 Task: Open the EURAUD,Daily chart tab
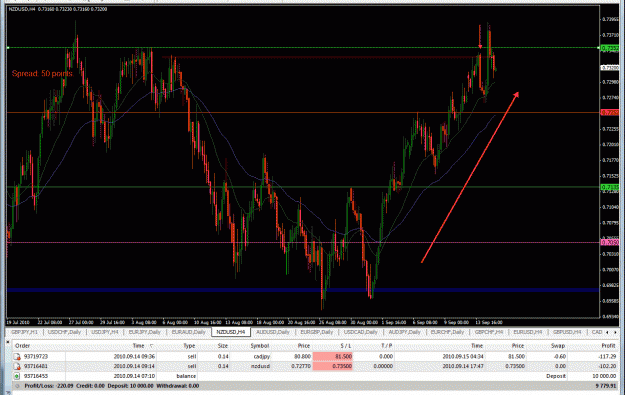(188, 332)
